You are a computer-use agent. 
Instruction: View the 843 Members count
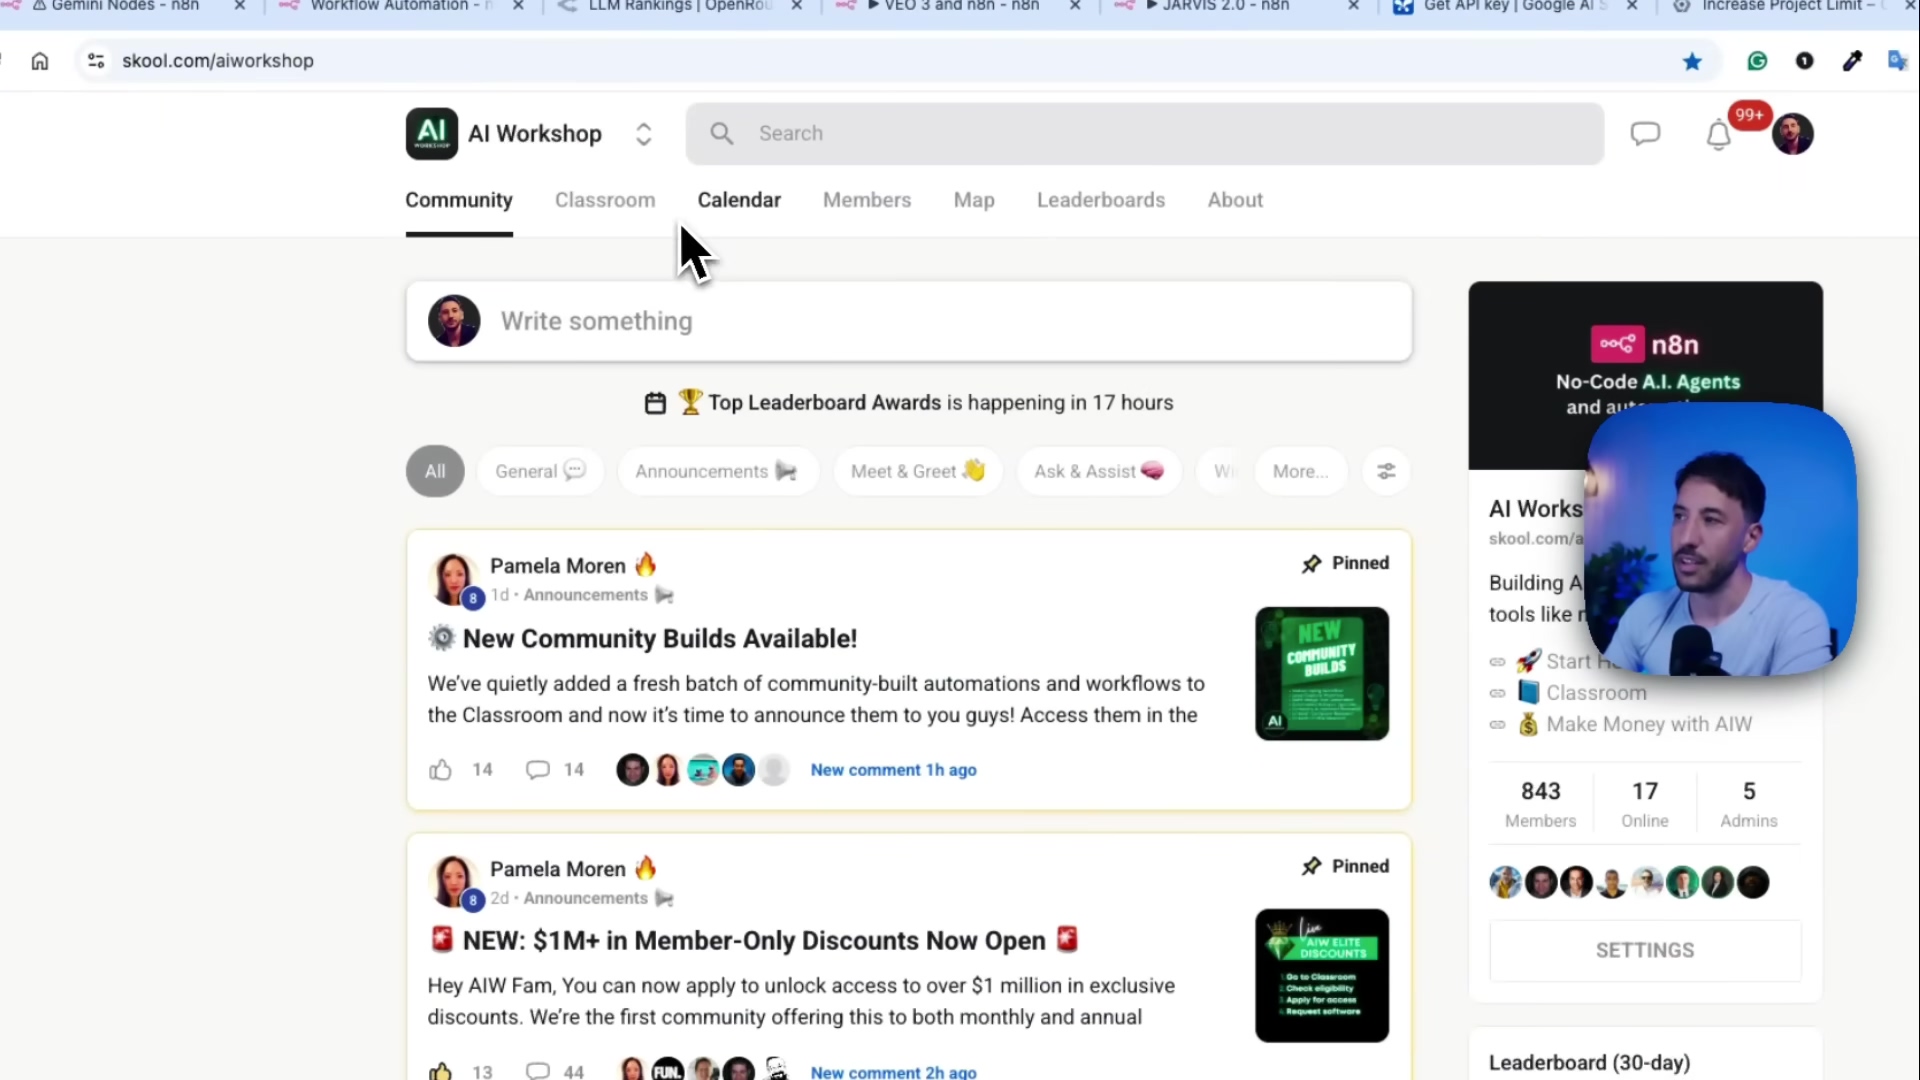(x=1540, y=804)
